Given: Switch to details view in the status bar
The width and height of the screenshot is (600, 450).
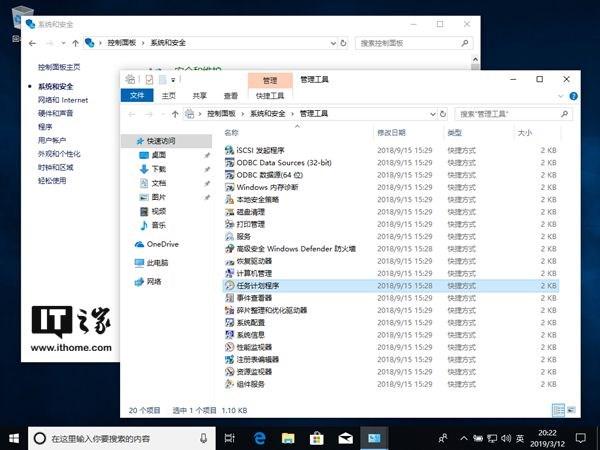Looking at the screenshot, I should click(x=558, y=410).
